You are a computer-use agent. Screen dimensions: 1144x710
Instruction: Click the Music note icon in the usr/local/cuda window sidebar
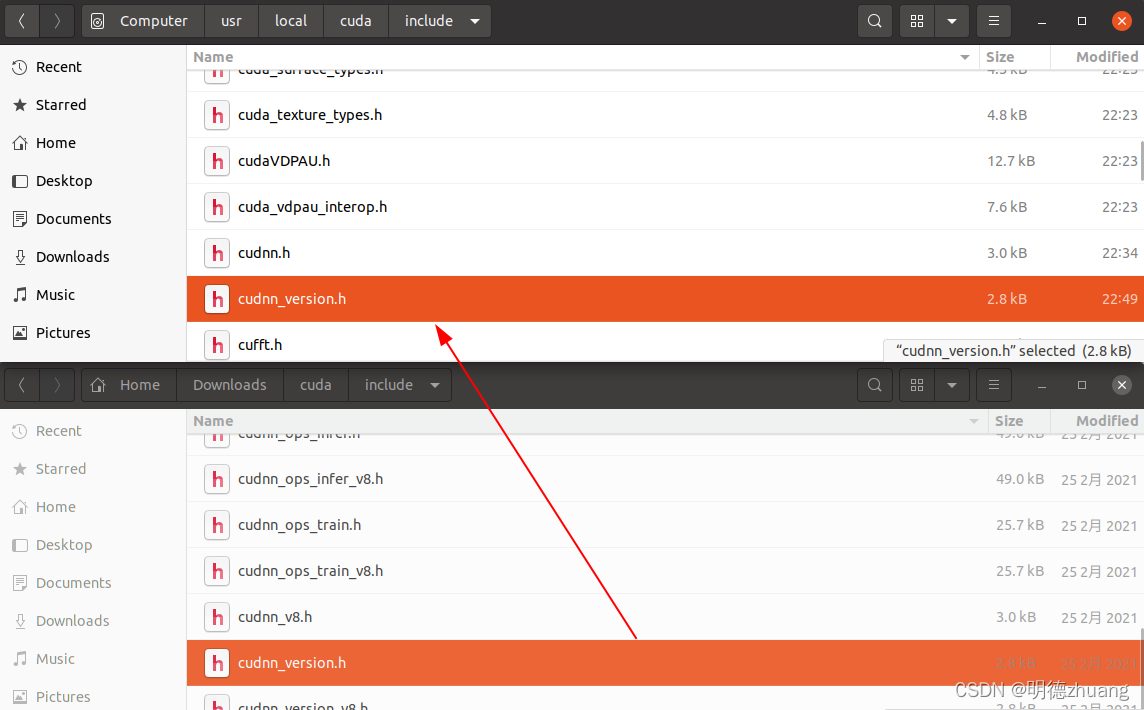[x=20, y=295]
